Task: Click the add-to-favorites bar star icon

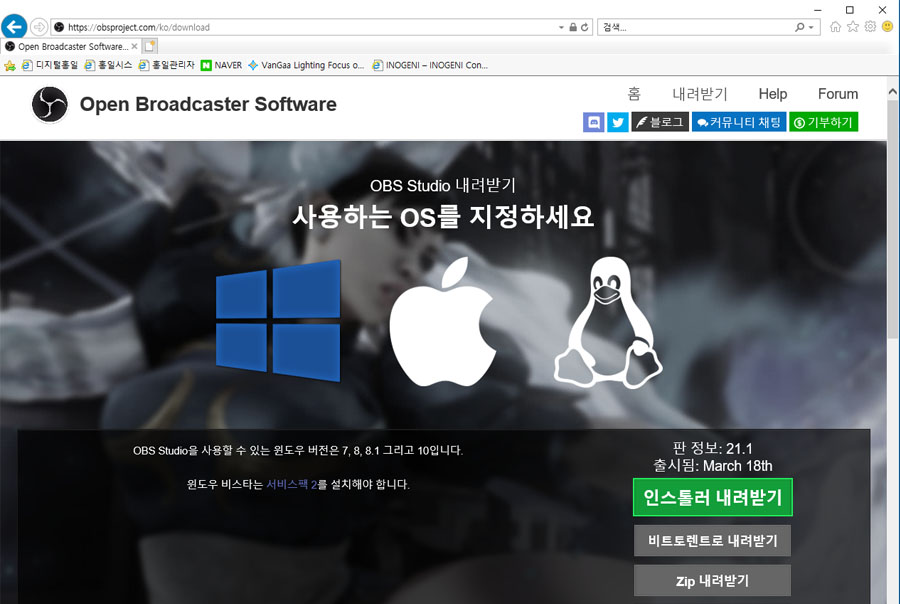Action: (x=10, y=65)
